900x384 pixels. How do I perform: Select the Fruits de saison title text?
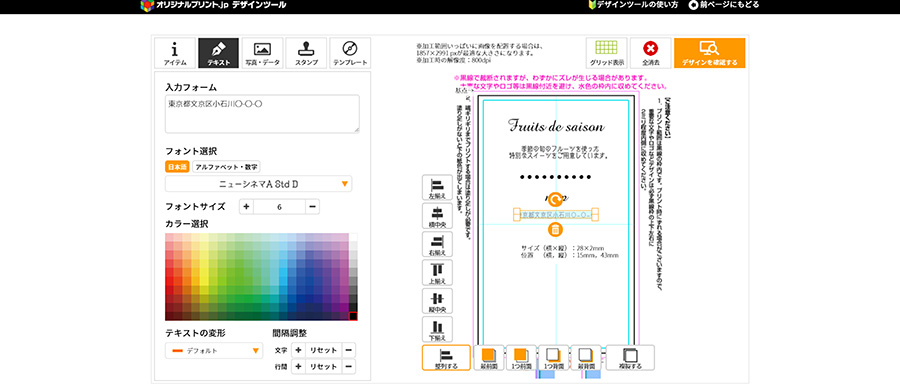pyautogui.click(x=556, y=126)
